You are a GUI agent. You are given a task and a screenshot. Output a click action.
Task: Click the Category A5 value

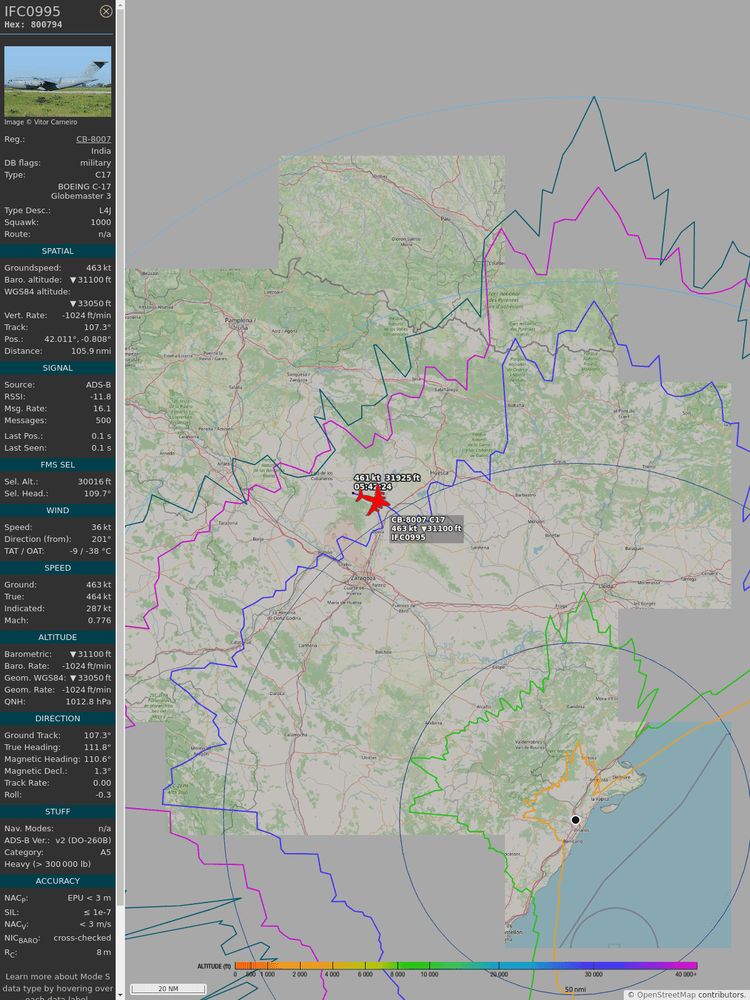pyautogui.click(x=105, y=852)
